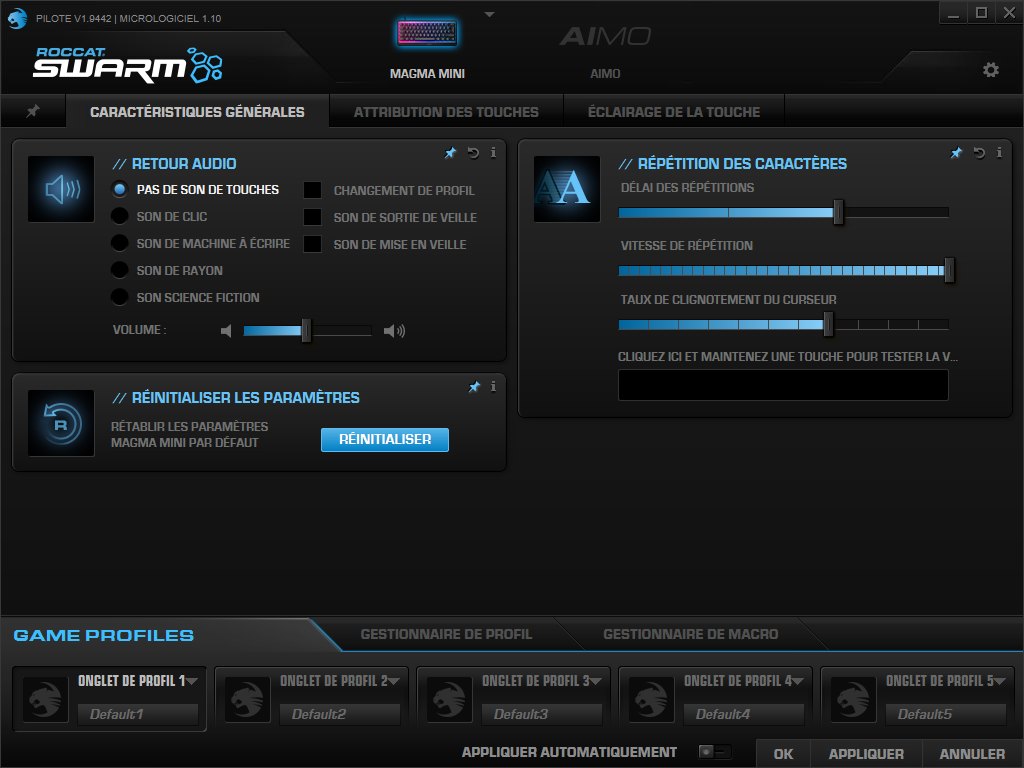Show info for Répétition des Caractères panel

(999, 153)
